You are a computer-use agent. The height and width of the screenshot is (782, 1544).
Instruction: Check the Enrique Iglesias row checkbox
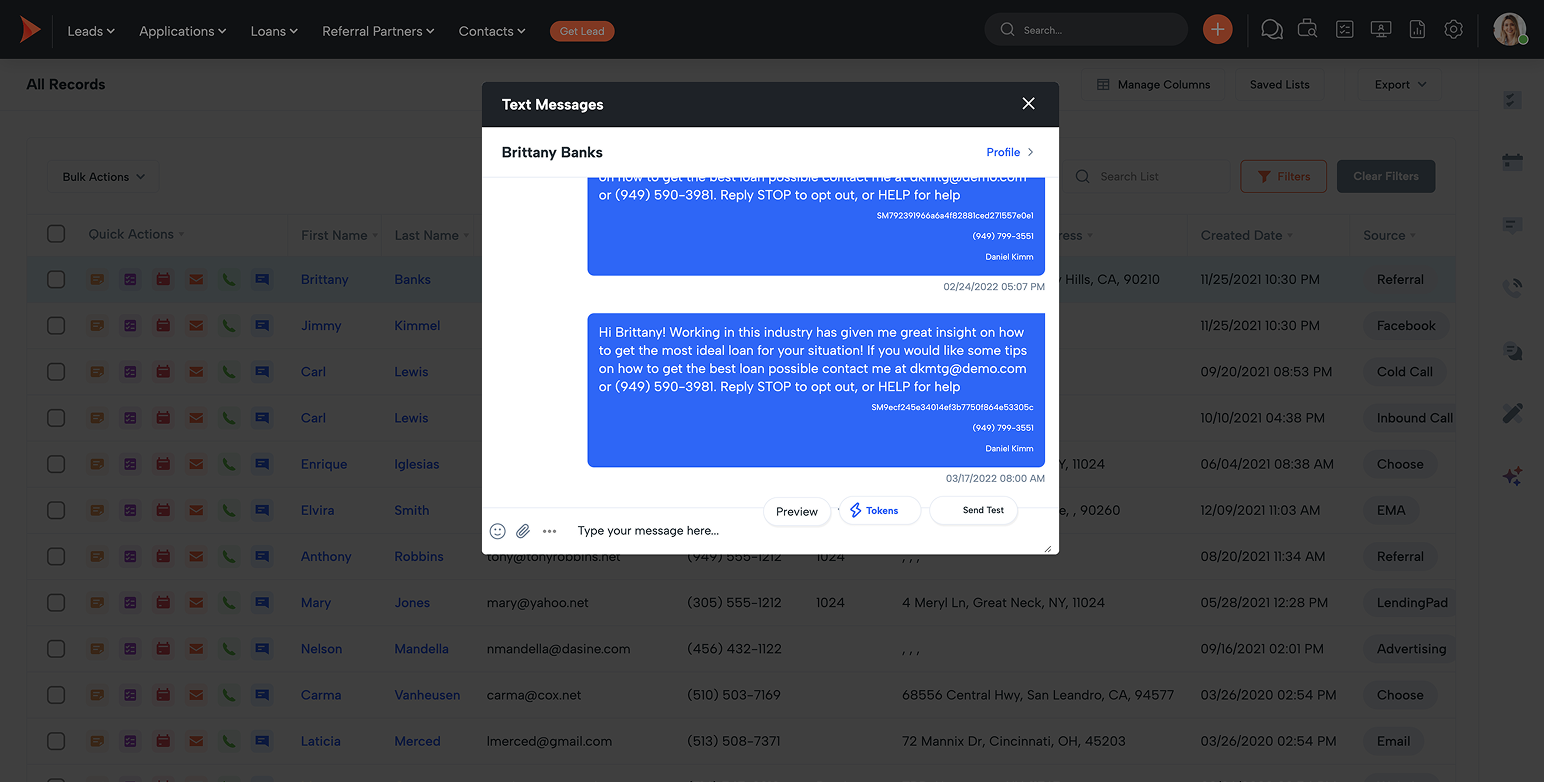pyautogui.click(x=56, y=464)
